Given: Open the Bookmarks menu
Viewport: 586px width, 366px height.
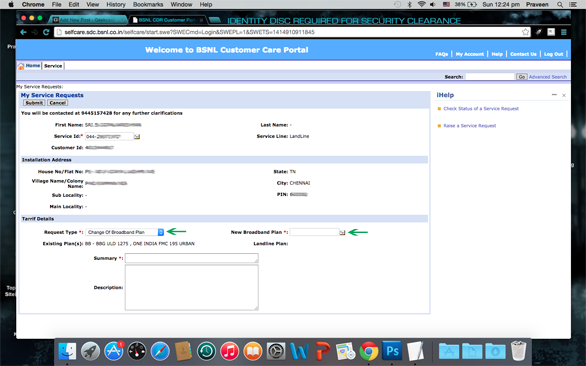Looking at the screenshot, I should click(148, 4).
